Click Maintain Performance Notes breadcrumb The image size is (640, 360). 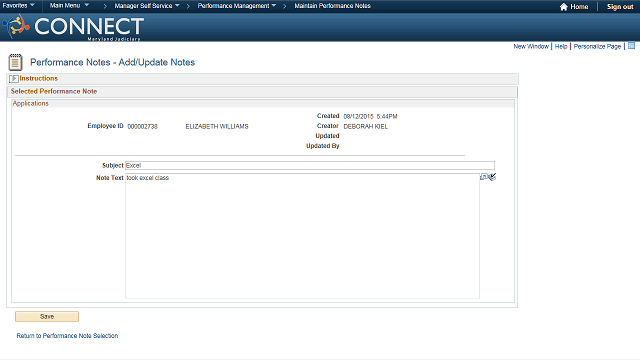332,6
